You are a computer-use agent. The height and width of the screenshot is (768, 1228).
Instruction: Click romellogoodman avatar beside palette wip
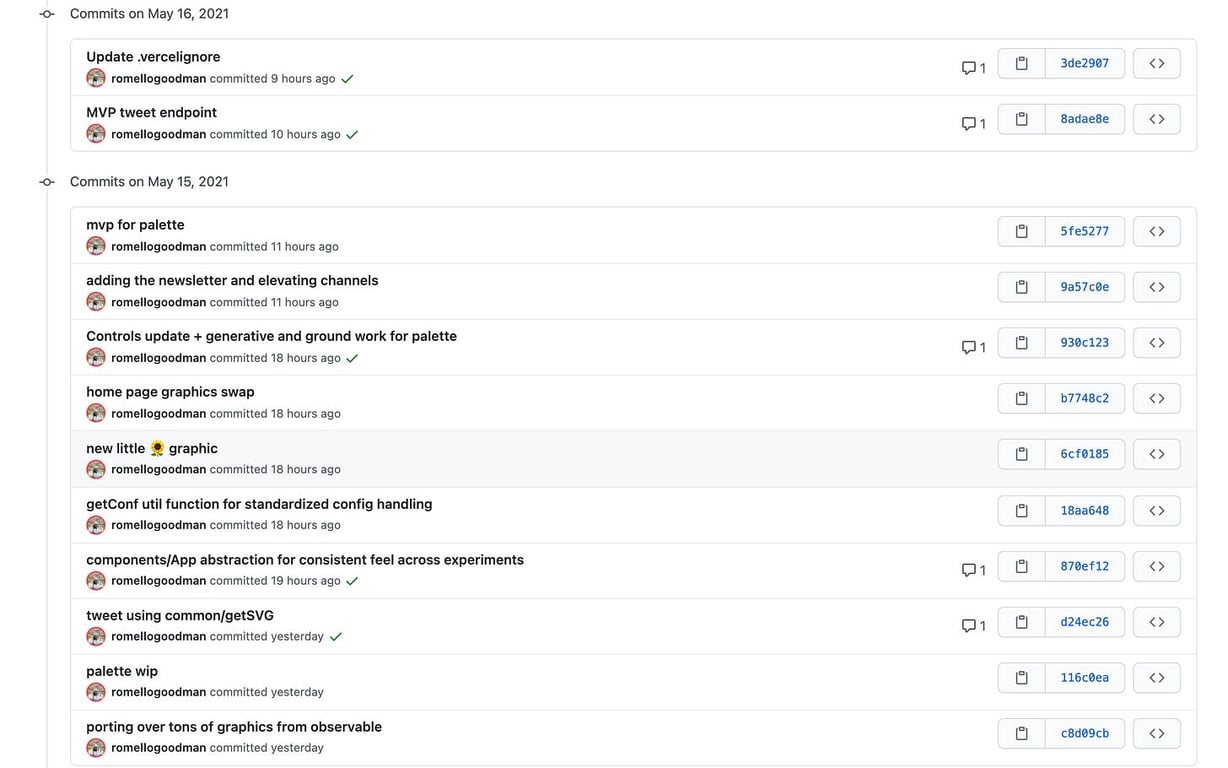[96, 692]
